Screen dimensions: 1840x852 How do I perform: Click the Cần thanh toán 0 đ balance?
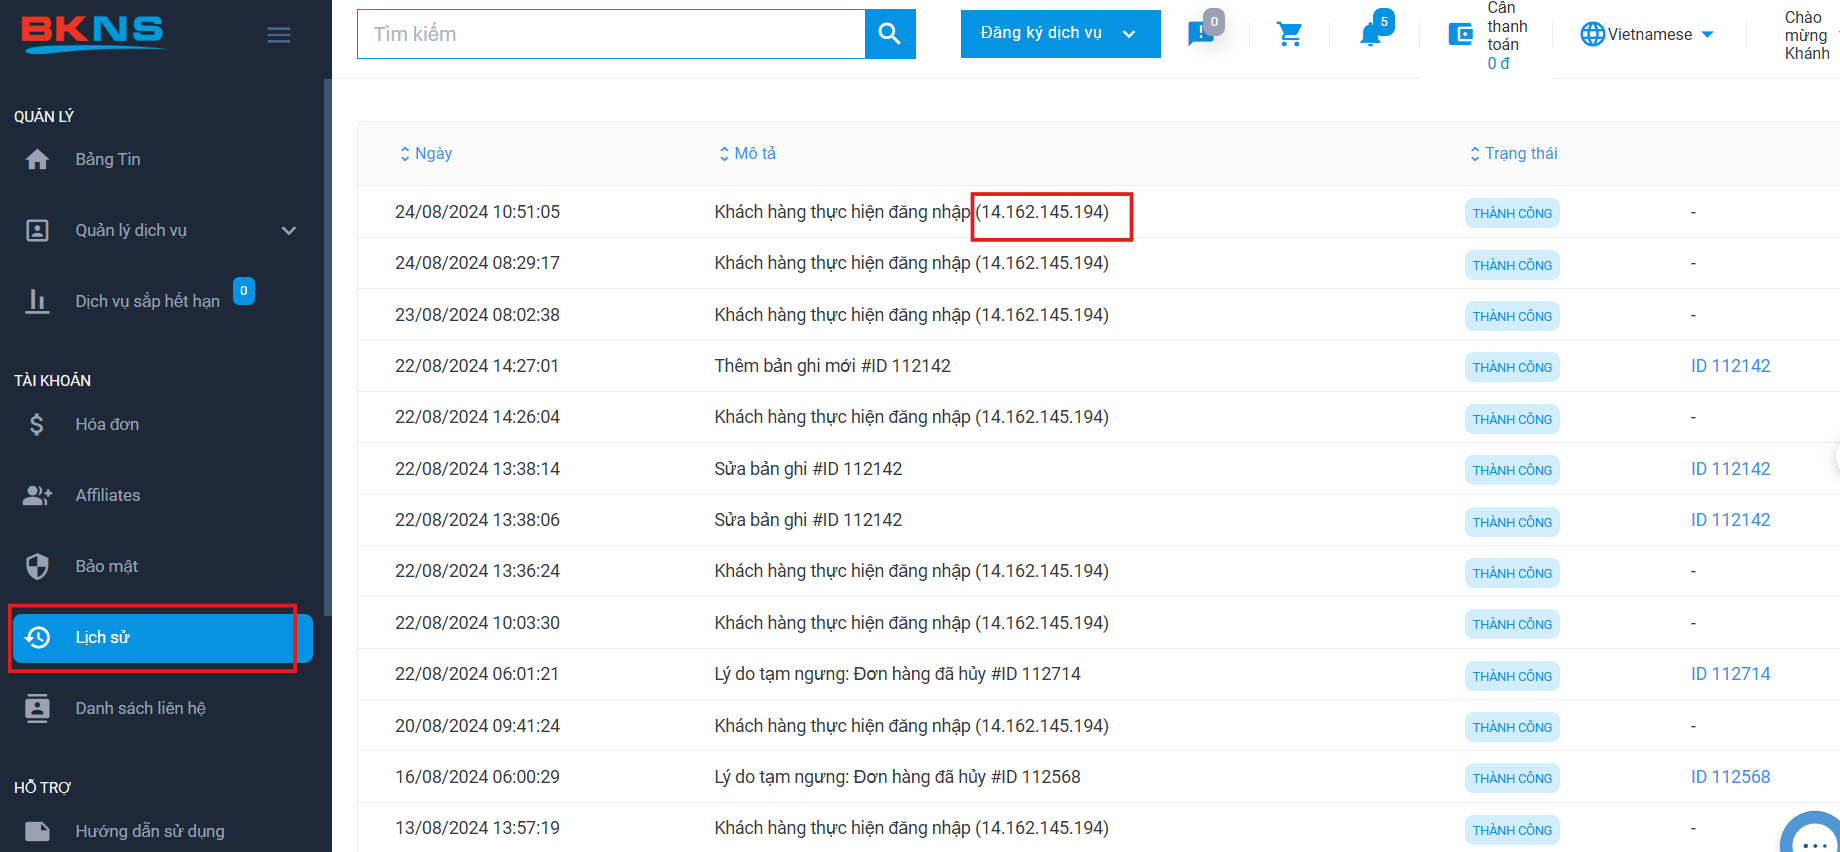(1507, 35)
